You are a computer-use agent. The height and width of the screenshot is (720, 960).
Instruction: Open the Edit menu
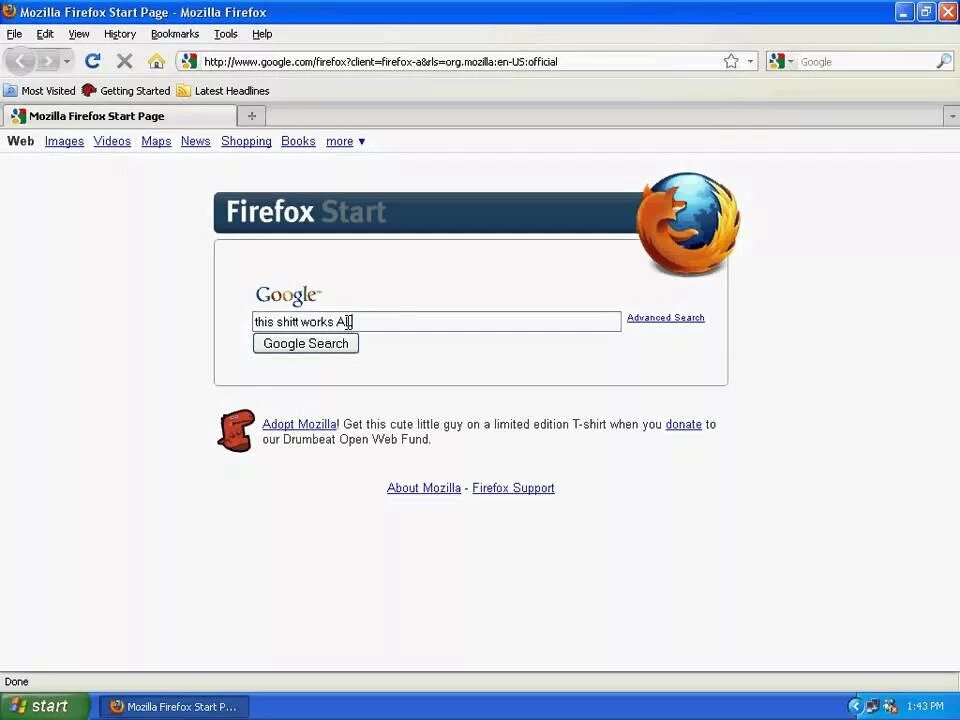[x=45, y=34]
